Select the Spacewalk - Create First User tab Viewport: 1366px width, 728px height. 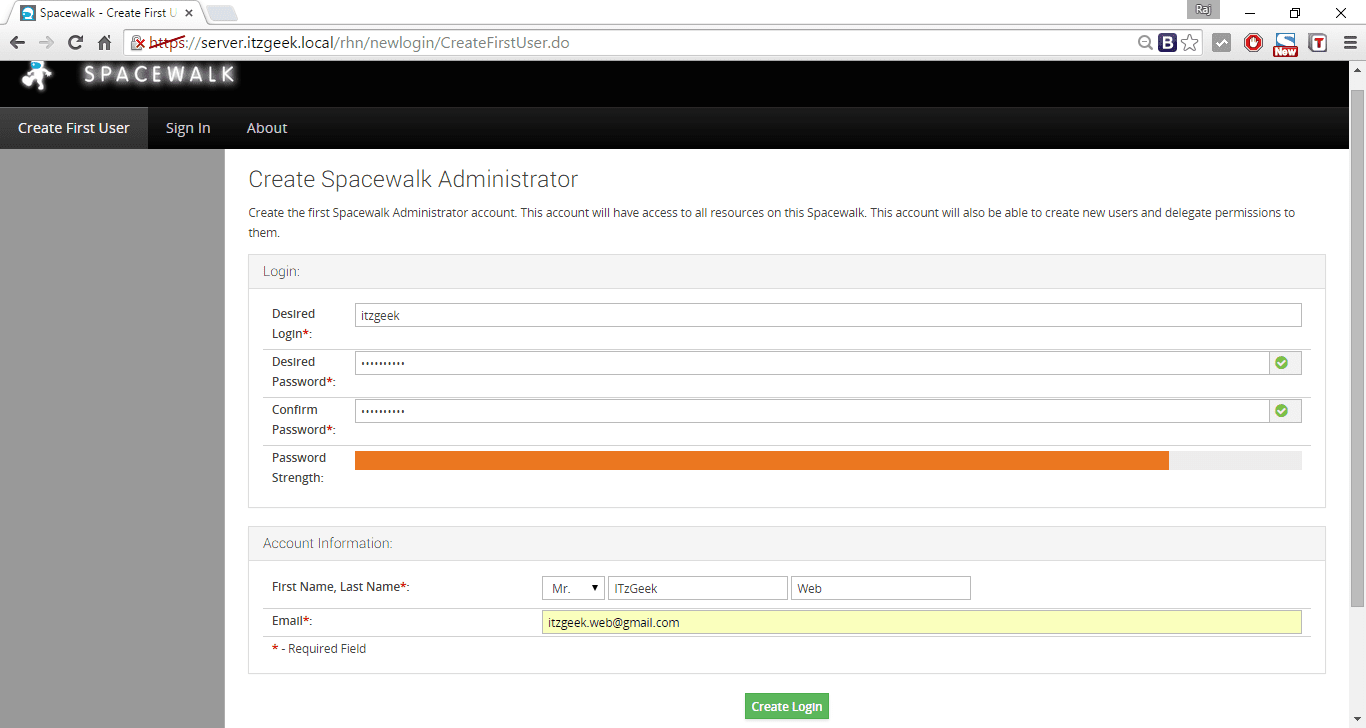[x=103, y=13]
